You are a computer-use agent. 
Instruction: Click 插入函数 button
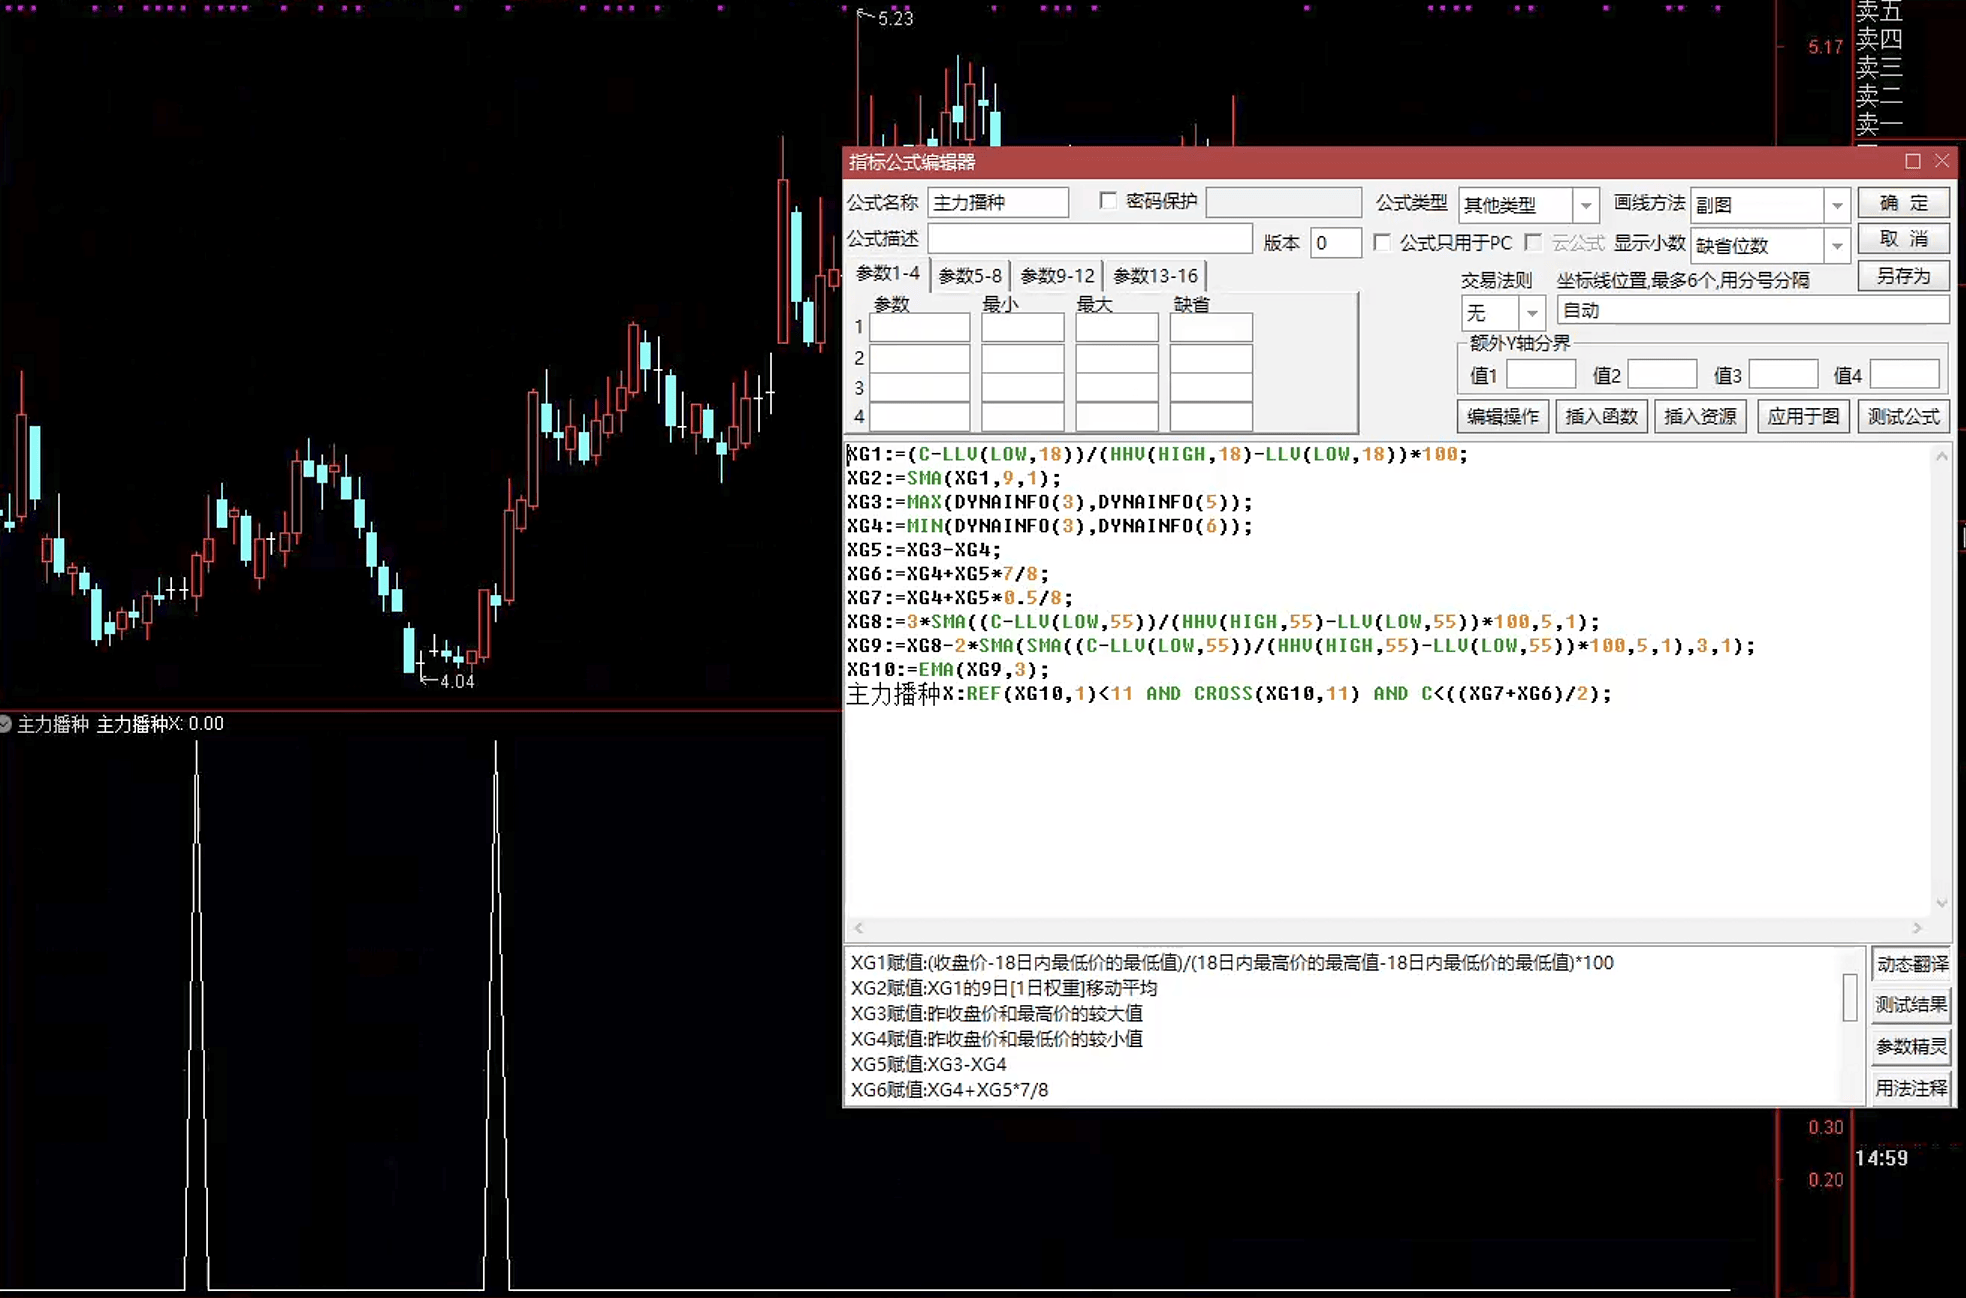(1601, 416)
